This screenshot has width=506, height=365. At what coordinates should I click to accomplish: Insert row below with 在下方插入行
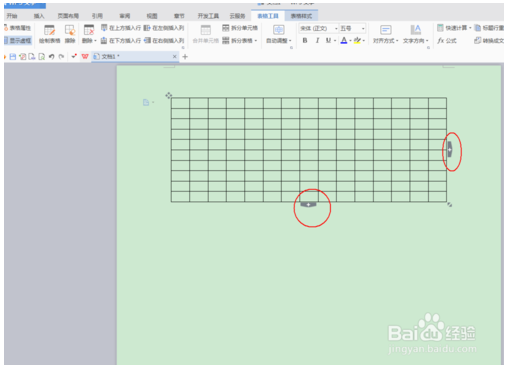click(x=121, y=41)
